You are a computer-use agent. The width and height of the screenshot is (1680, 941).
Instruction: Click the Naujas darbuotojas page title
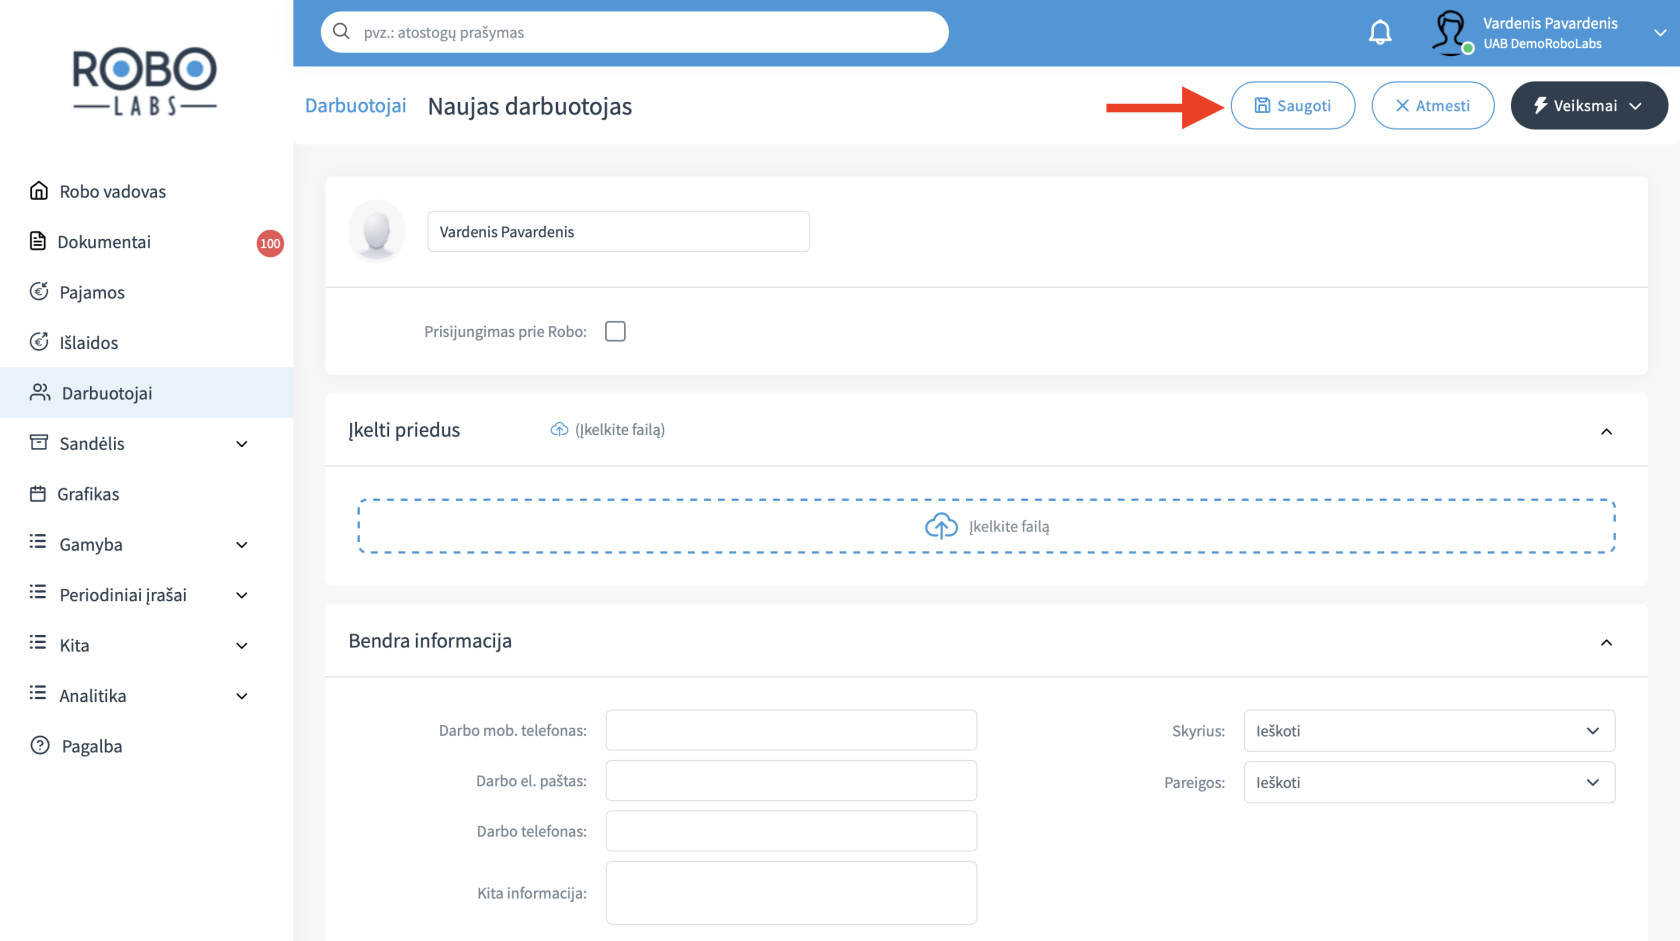click(530, 106)
